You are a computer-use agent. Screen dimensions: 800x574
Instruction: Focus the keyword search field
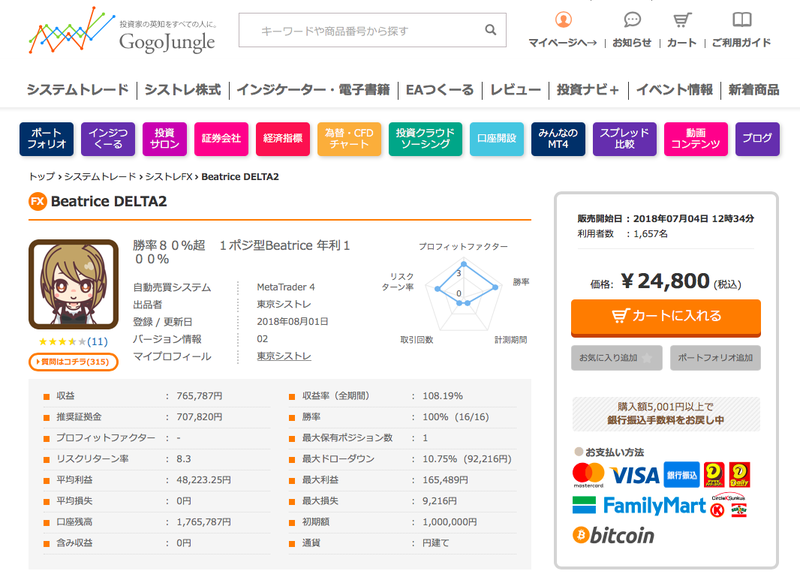372,30
